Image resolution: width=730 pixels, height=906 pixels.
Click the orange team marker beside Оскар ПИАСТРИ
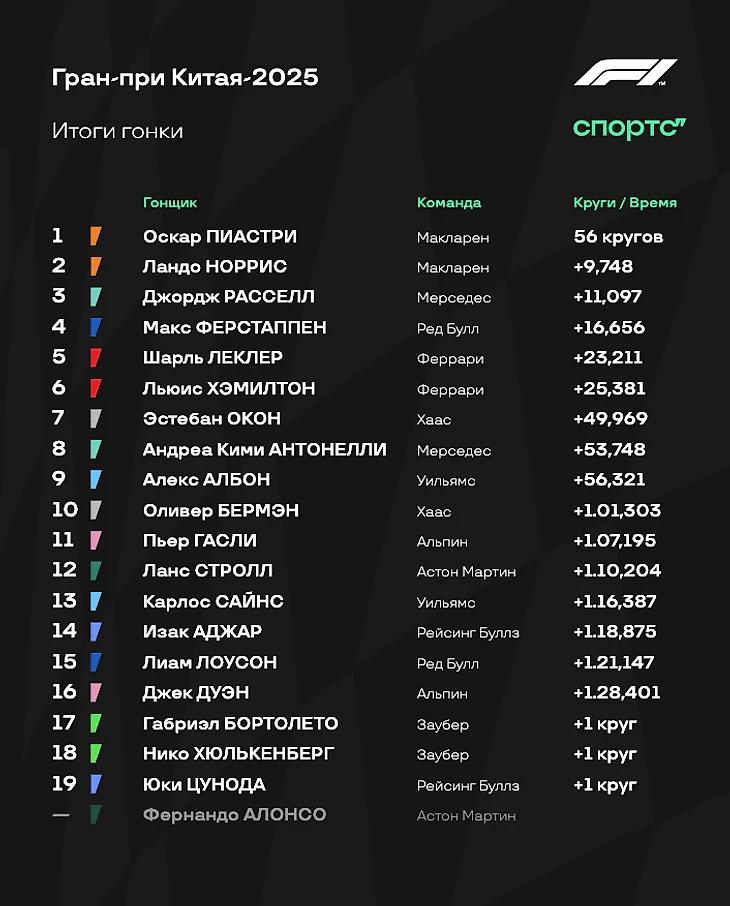96,236
